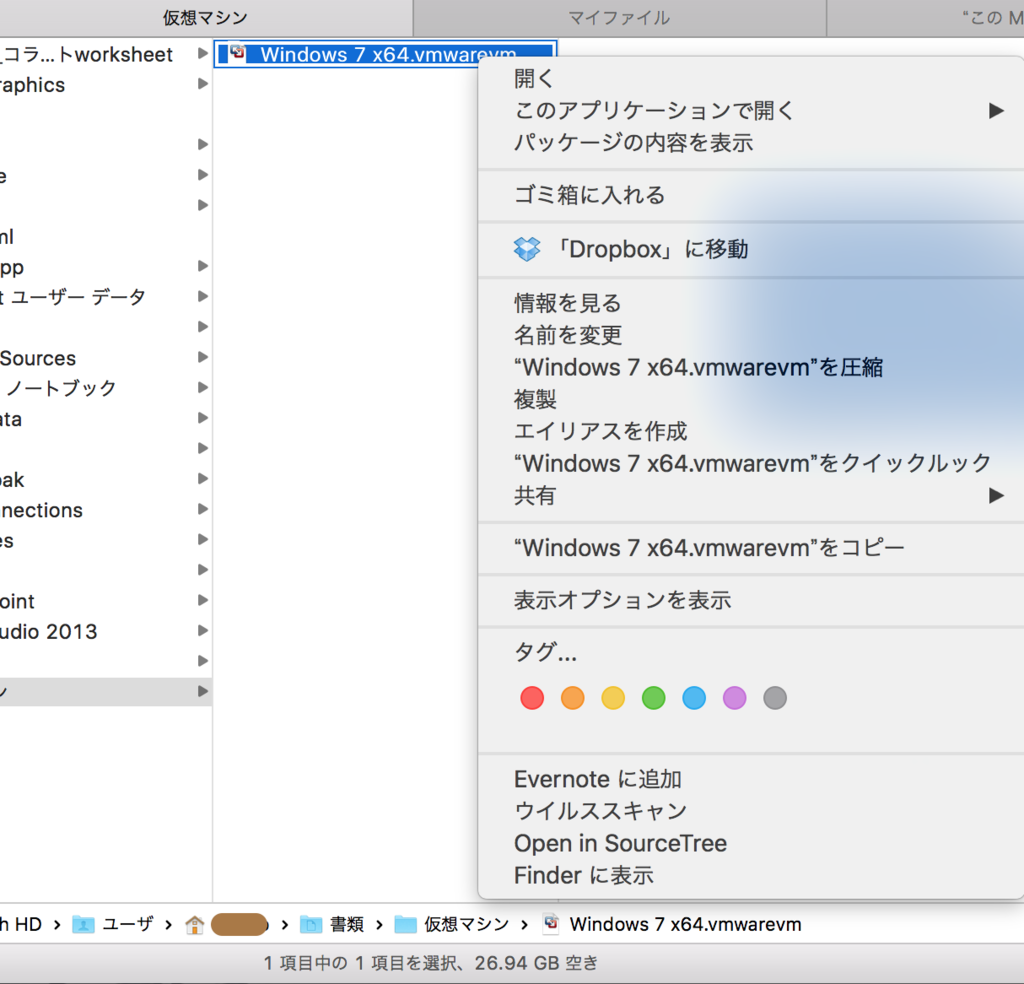
Task: Choose Open in SourceTree
Action: click(x=751, y=843)
